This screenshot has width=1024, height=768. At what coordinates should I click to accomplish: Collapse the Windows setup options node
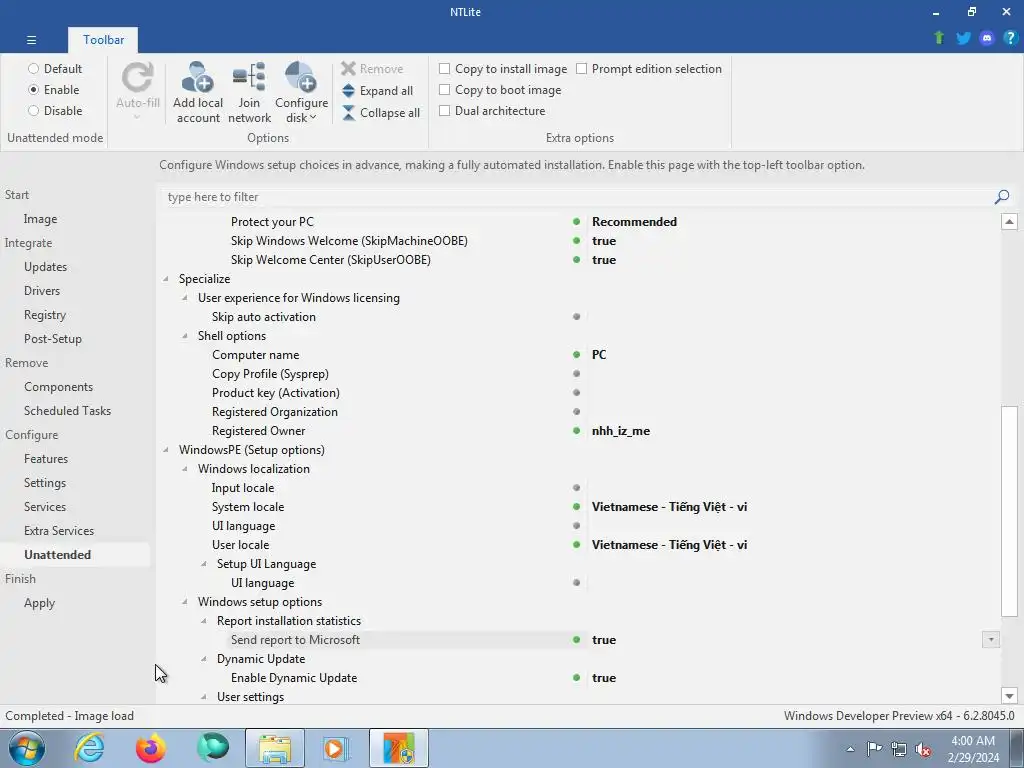click(x=185, y=602)
